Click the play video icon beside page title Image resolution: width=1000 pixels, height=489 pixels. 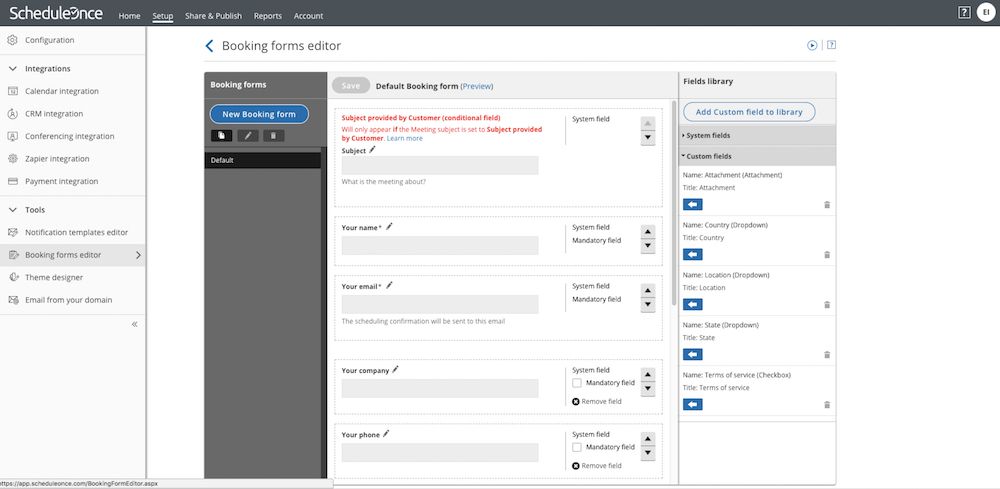[x=812, y=45]
